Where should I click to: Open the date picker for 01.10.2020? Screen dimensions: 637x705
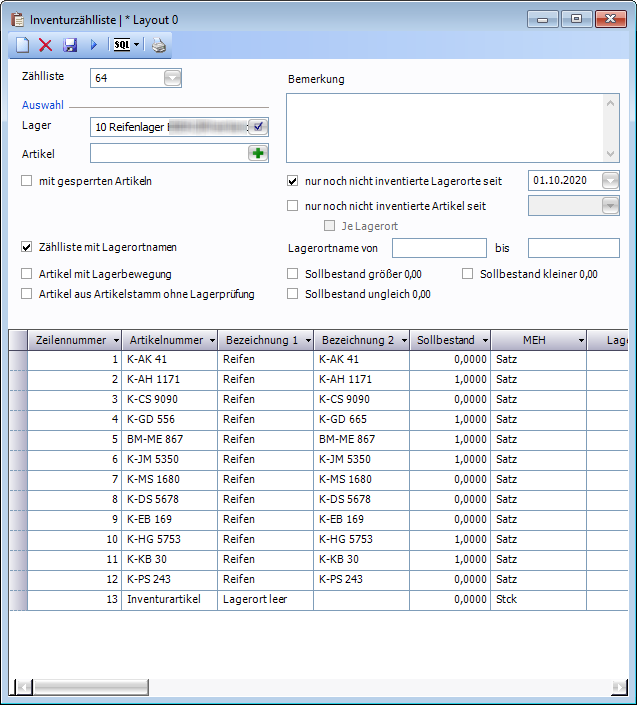610,181
